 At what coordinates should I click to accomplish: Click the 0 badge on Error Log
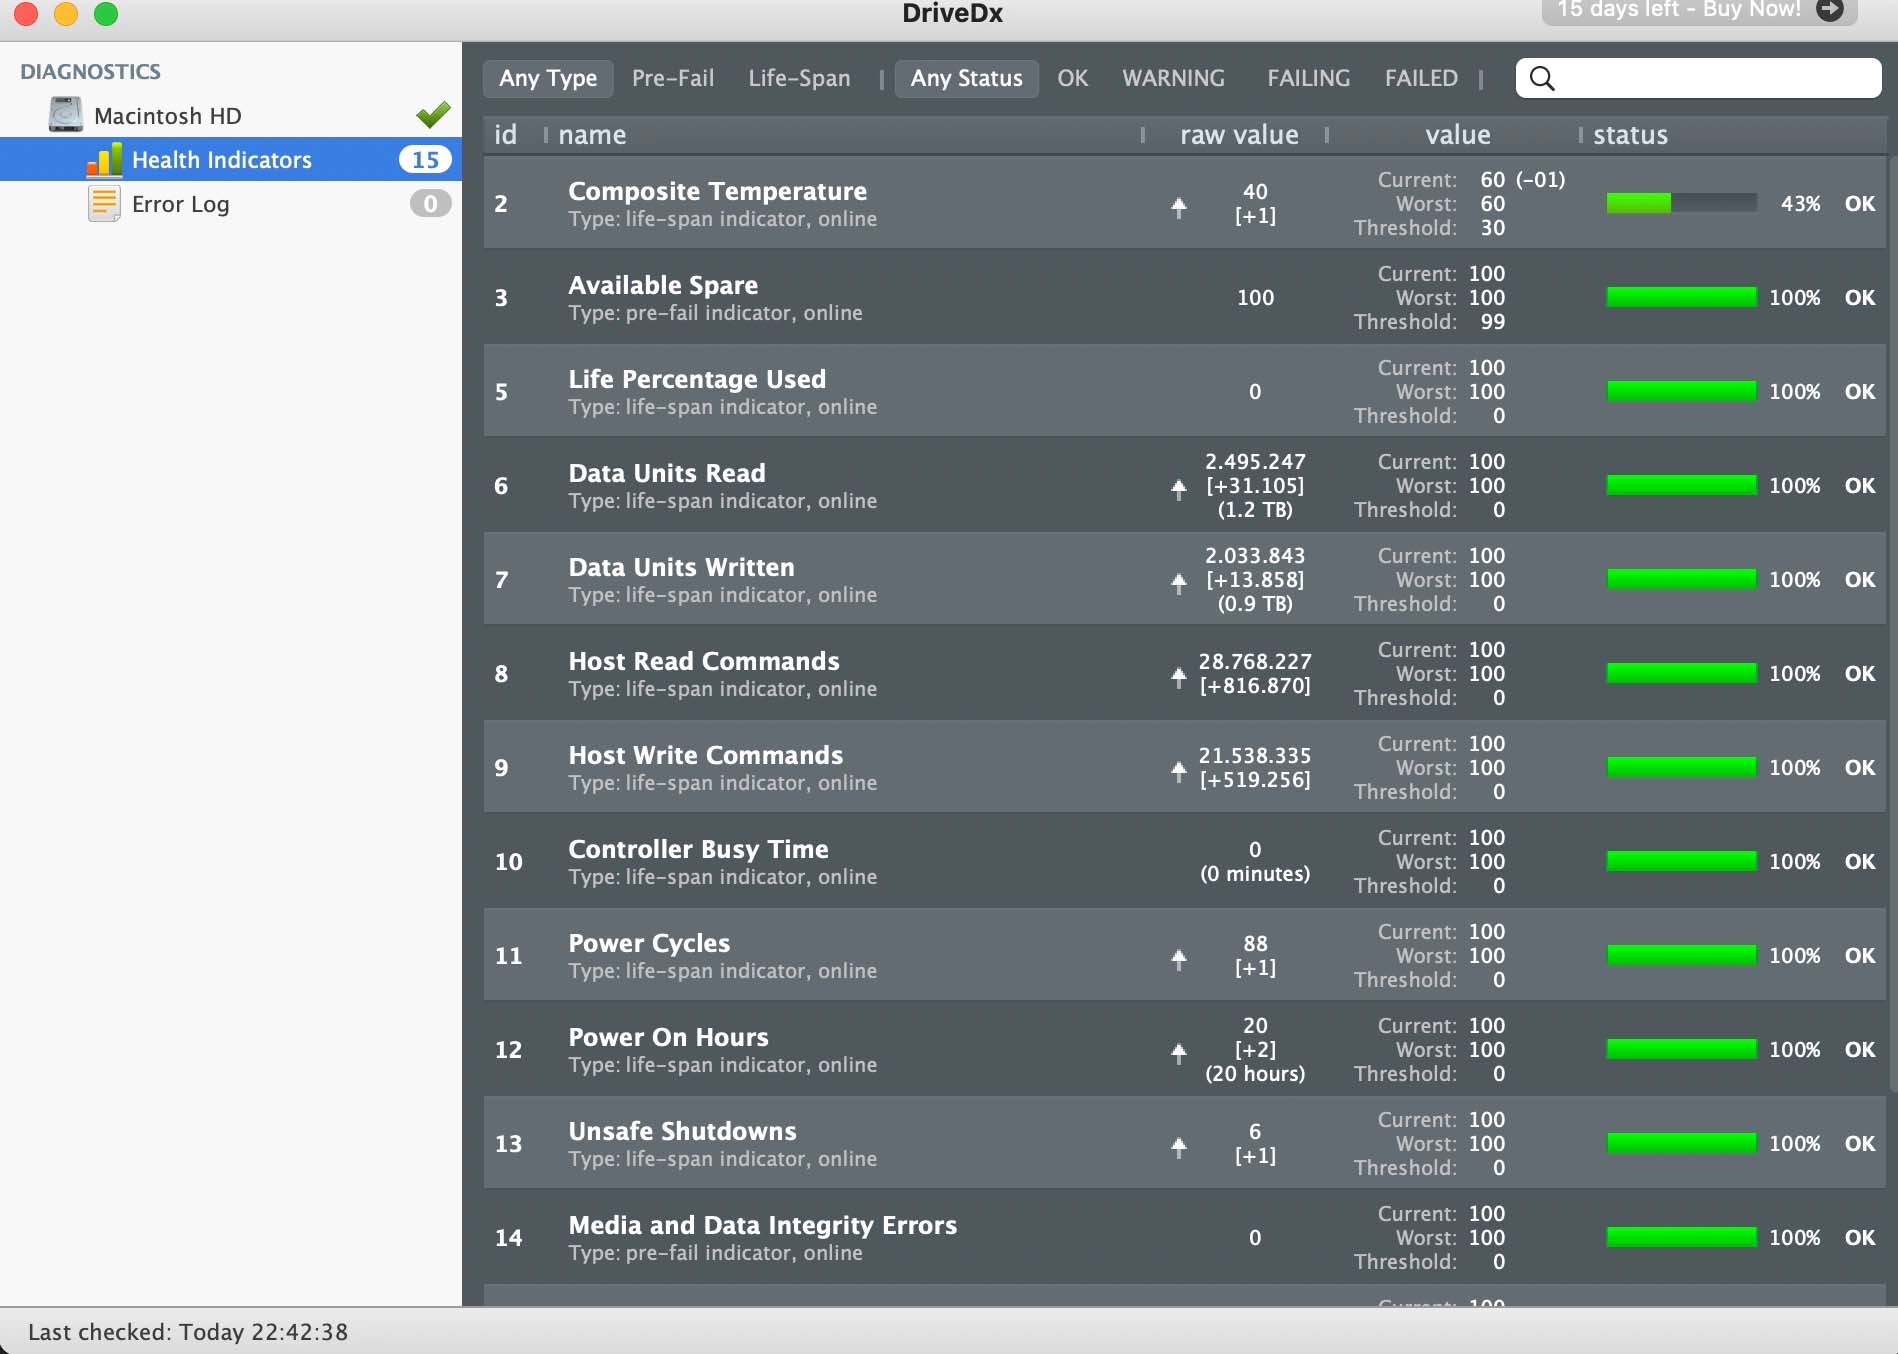tap(430, 204)
